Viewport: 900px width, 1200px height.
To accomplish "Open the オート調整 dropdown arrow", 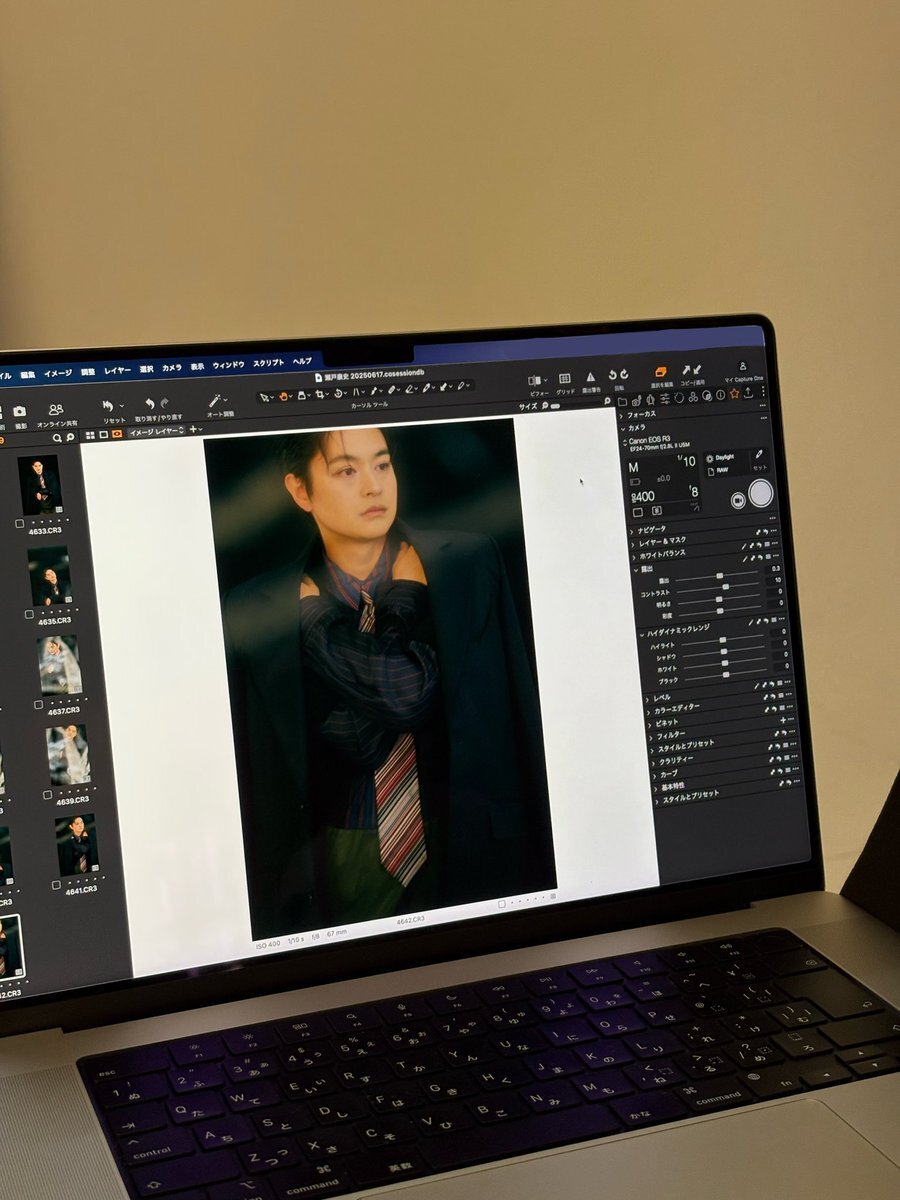I will (x=226, y=399).
